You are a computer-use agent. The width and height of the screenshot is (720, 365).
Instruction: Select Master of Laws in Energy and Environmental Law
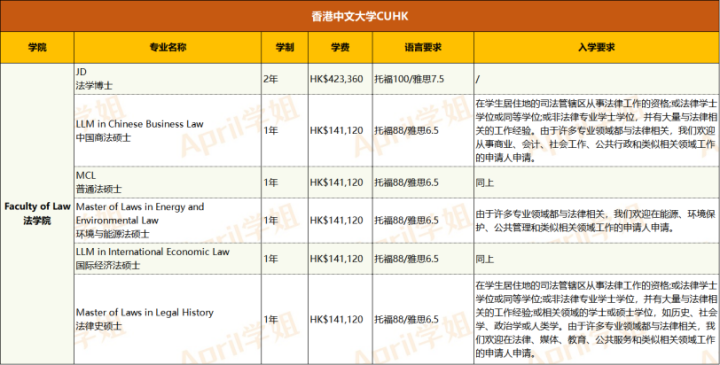click(168, 220)
